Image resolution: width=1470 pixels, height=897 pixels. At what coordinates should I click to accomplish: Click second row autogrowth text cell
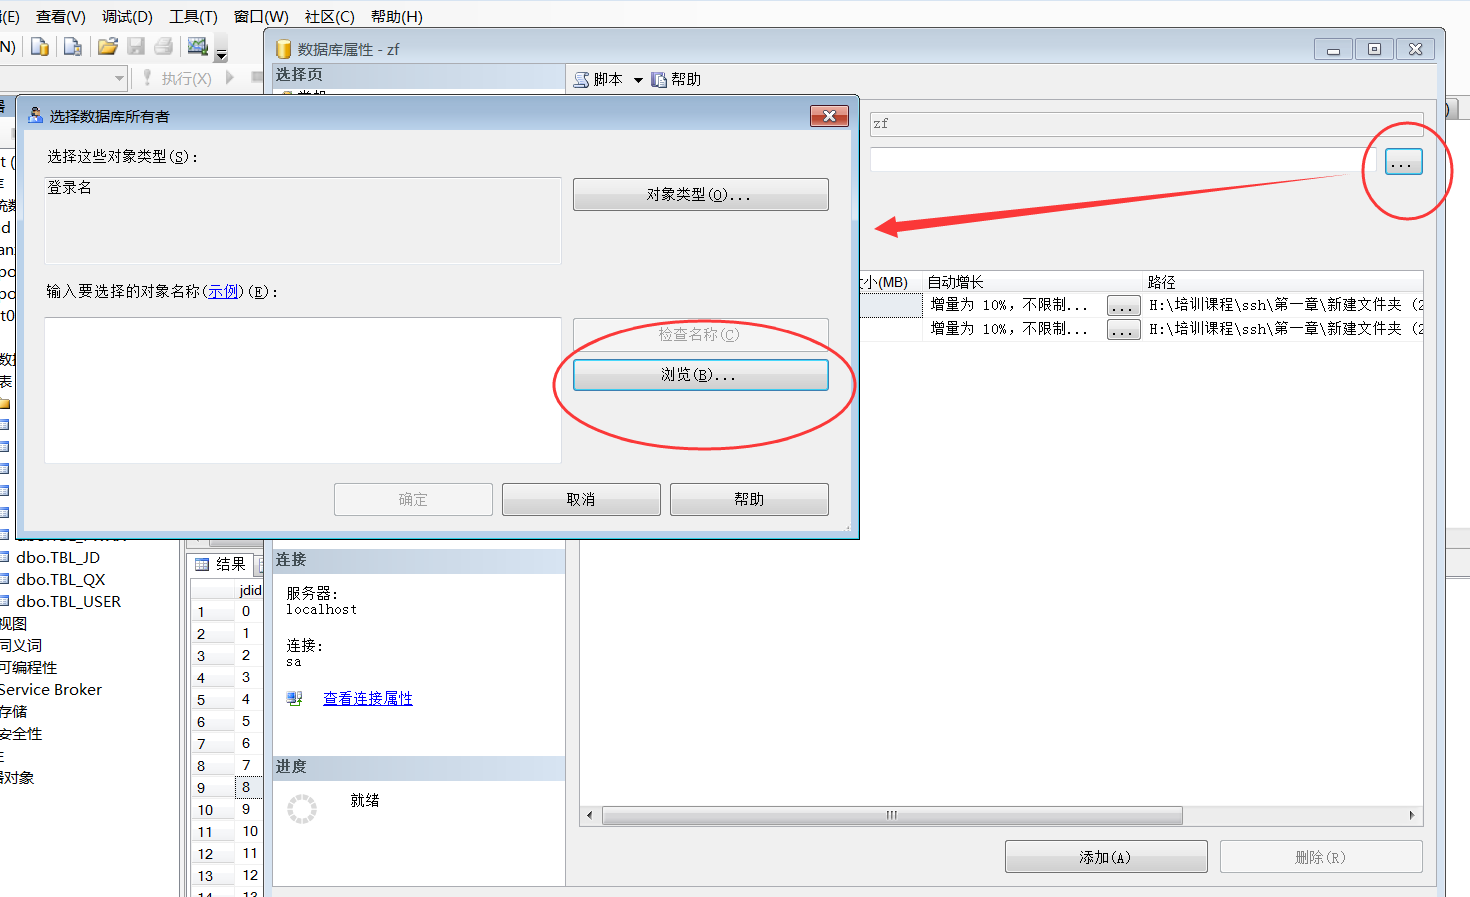(x=1012, y=328)
